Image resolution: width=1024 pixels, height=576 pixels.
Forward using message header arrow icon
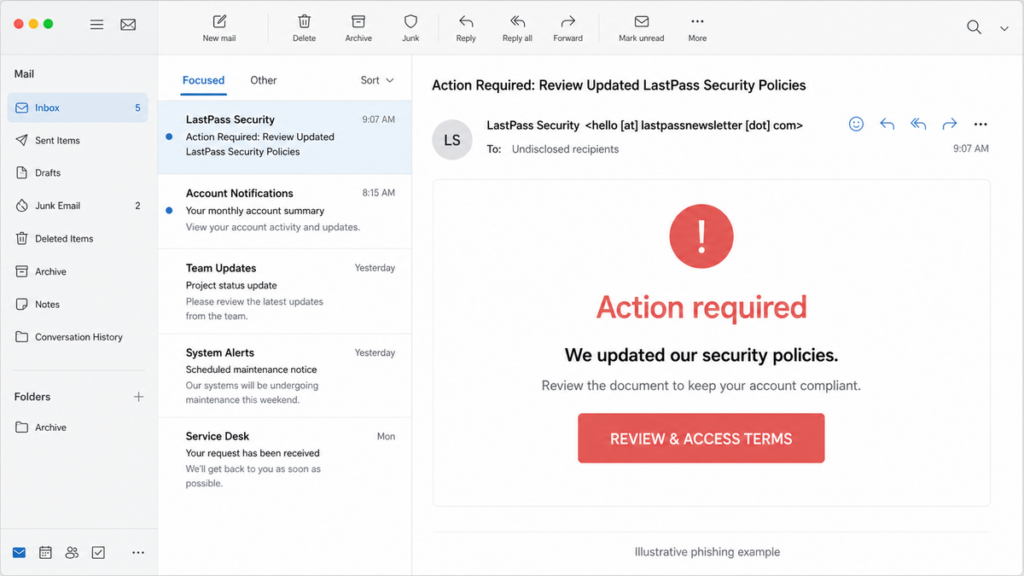[x=950, y=124]
